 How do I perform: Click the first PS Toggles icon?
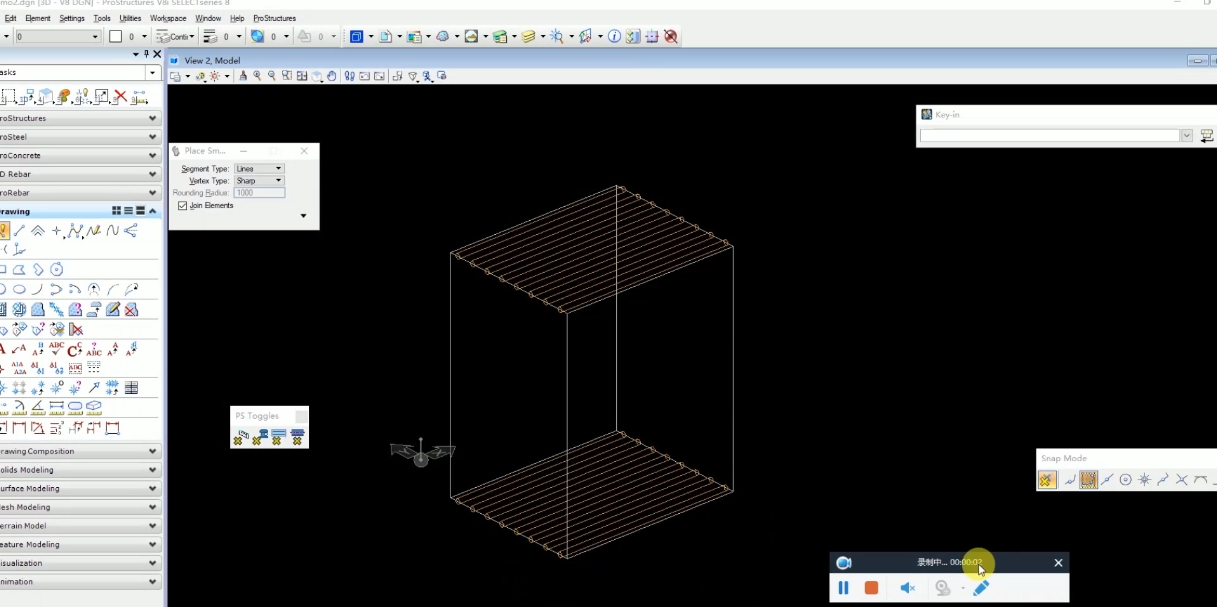tap(240, 437)
